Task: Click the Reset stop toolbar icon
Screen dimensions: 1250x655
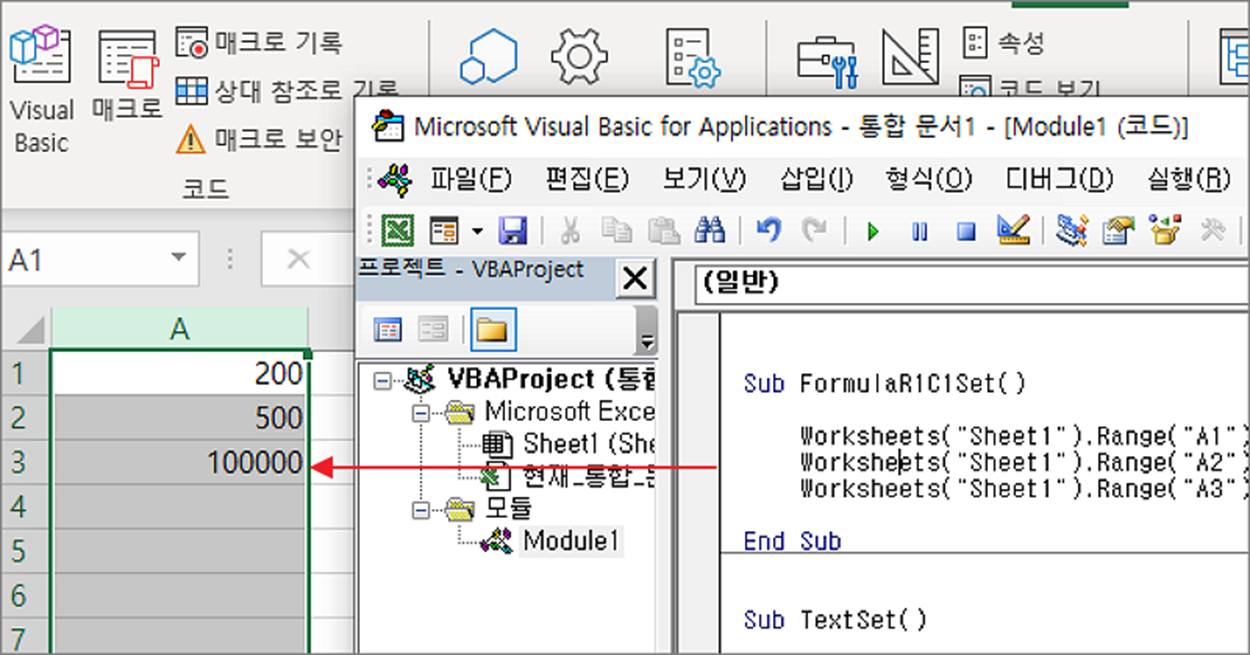Action: click(966, 232)
